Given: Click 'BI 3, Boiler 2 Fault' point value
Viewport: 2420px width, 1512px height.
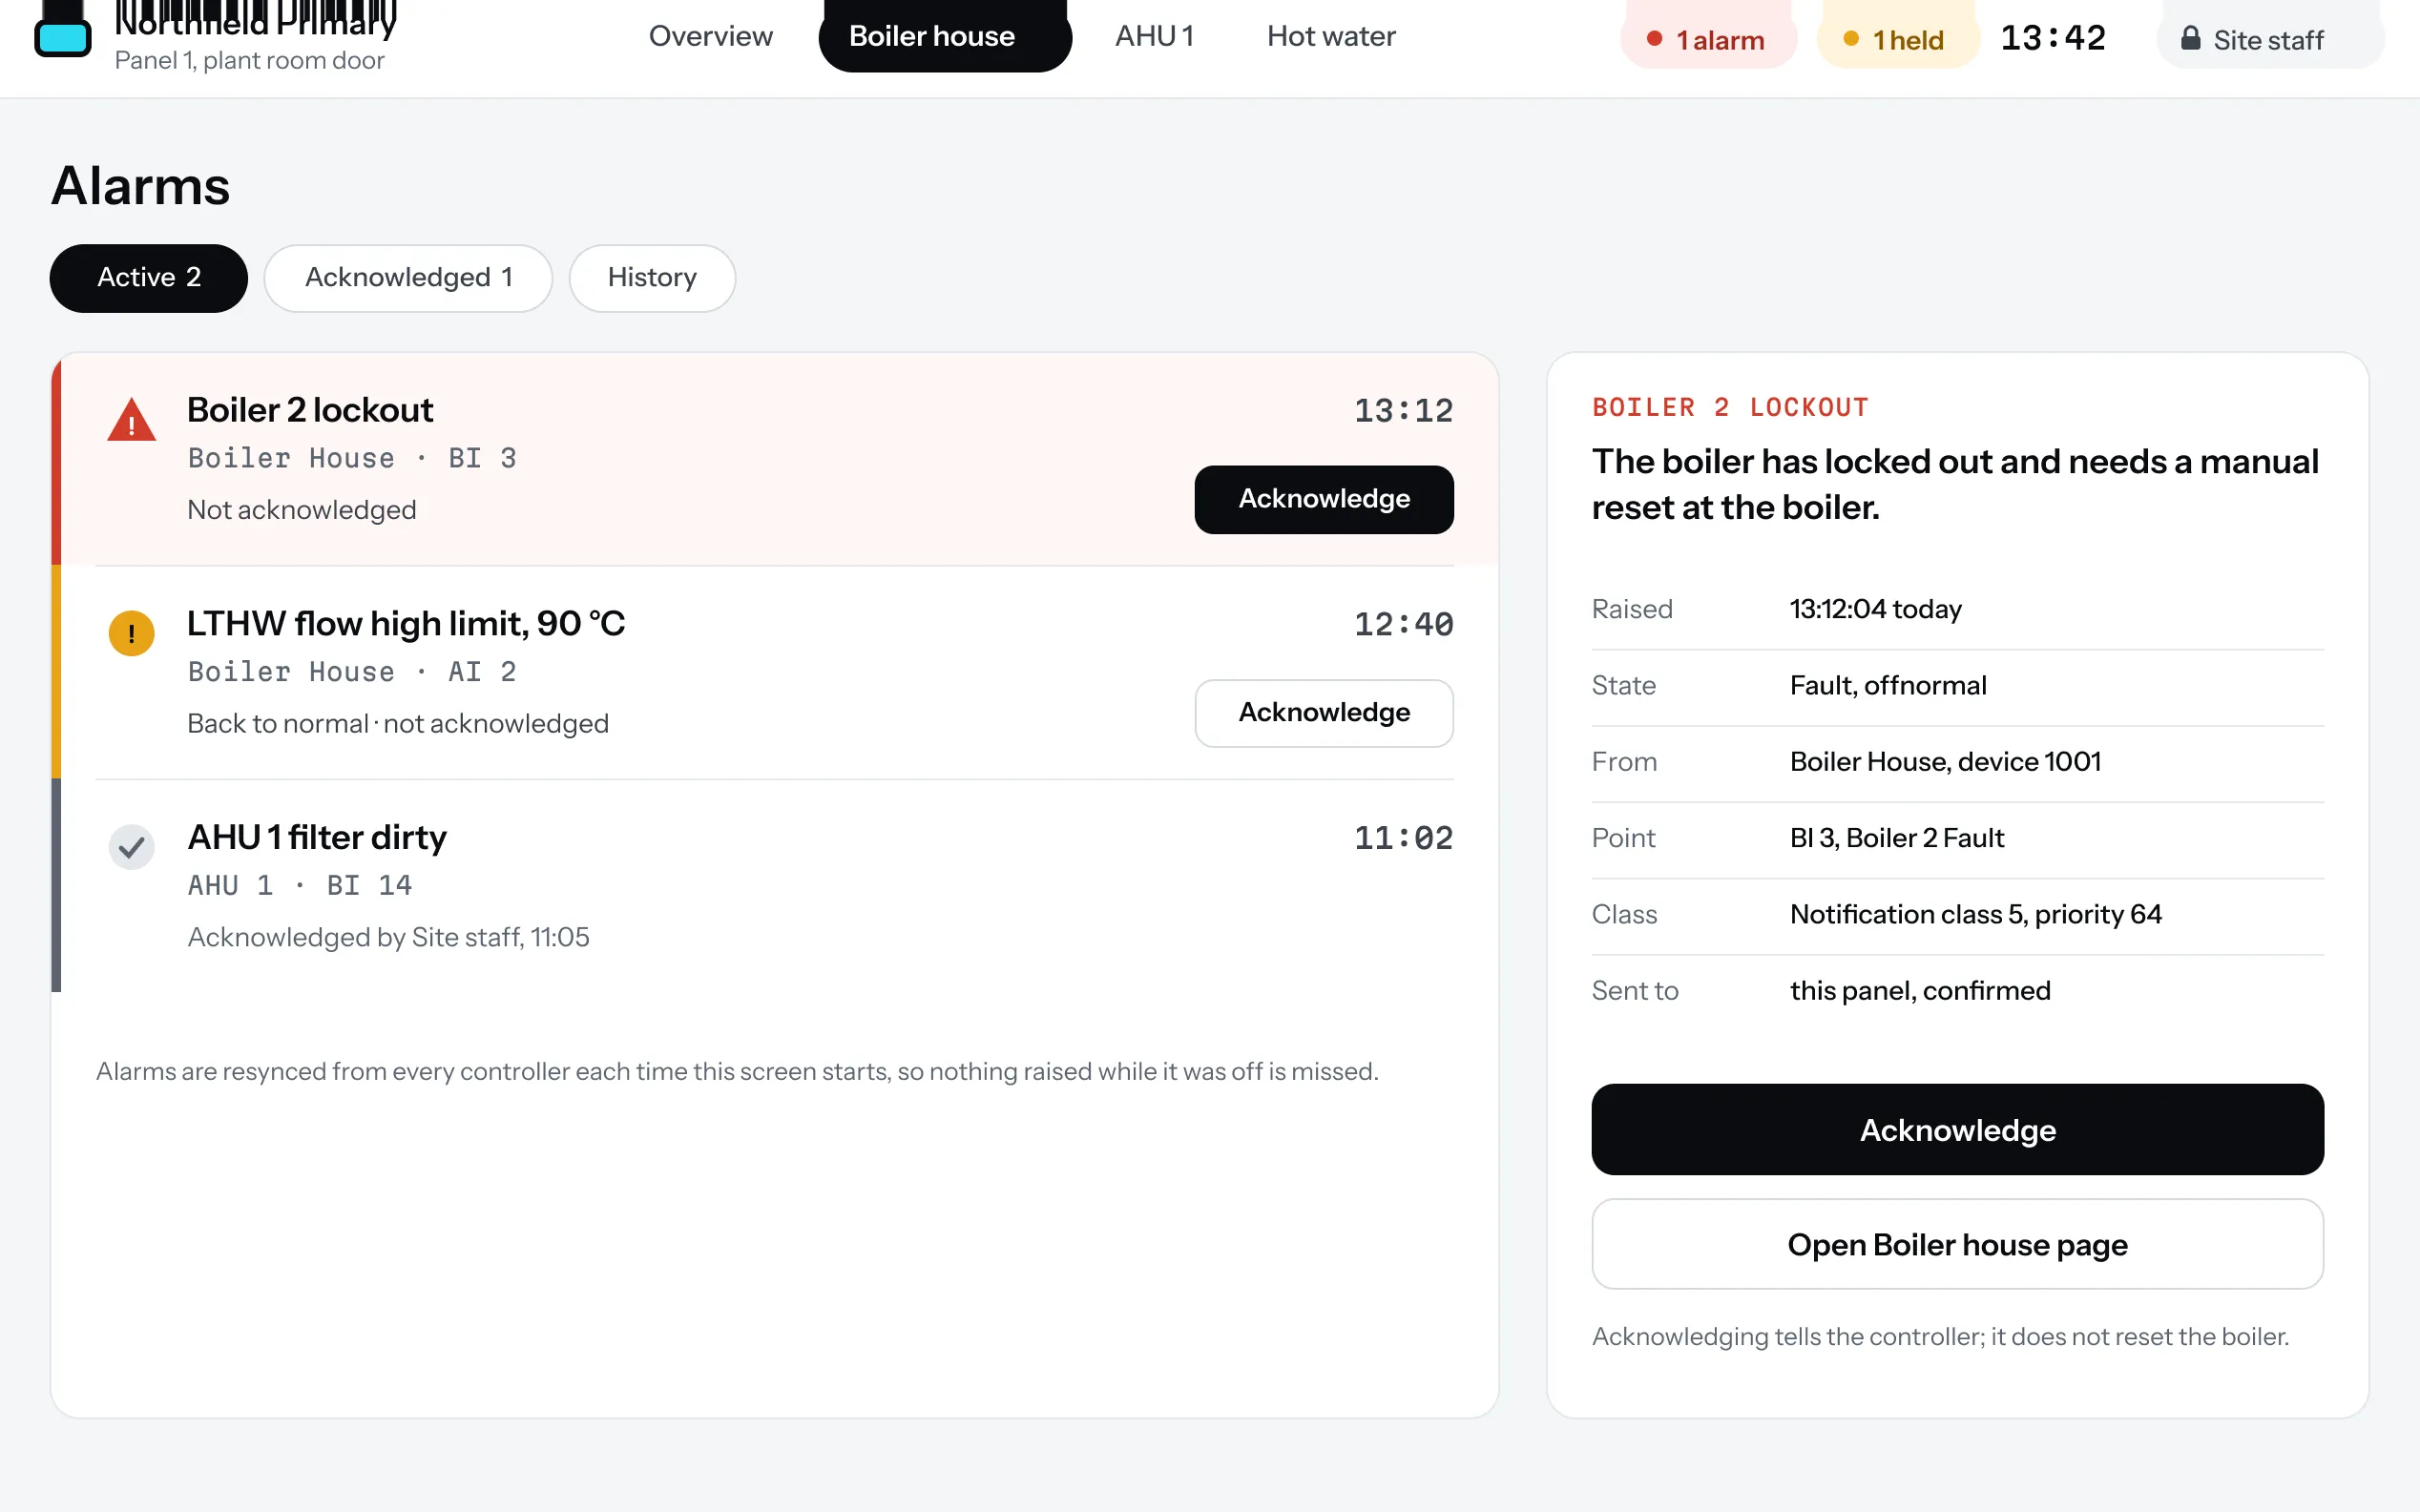Looking at the screenshot, I should click(x=1896, y=838).
